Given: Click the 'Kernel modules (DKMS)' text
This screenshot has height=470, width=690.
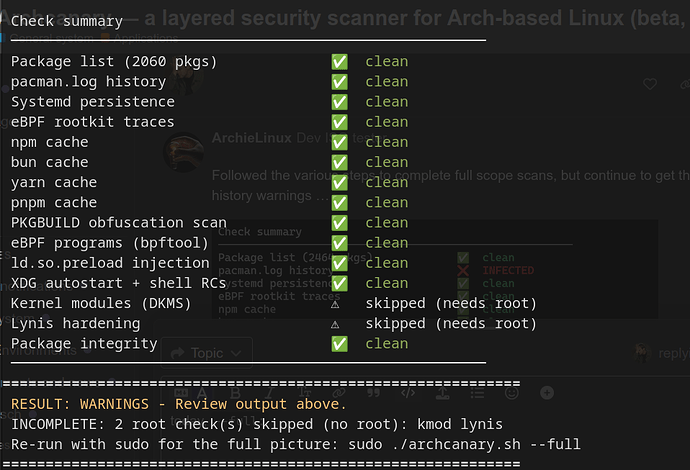Looking at the screenshot, I should (x=101, y=303).
